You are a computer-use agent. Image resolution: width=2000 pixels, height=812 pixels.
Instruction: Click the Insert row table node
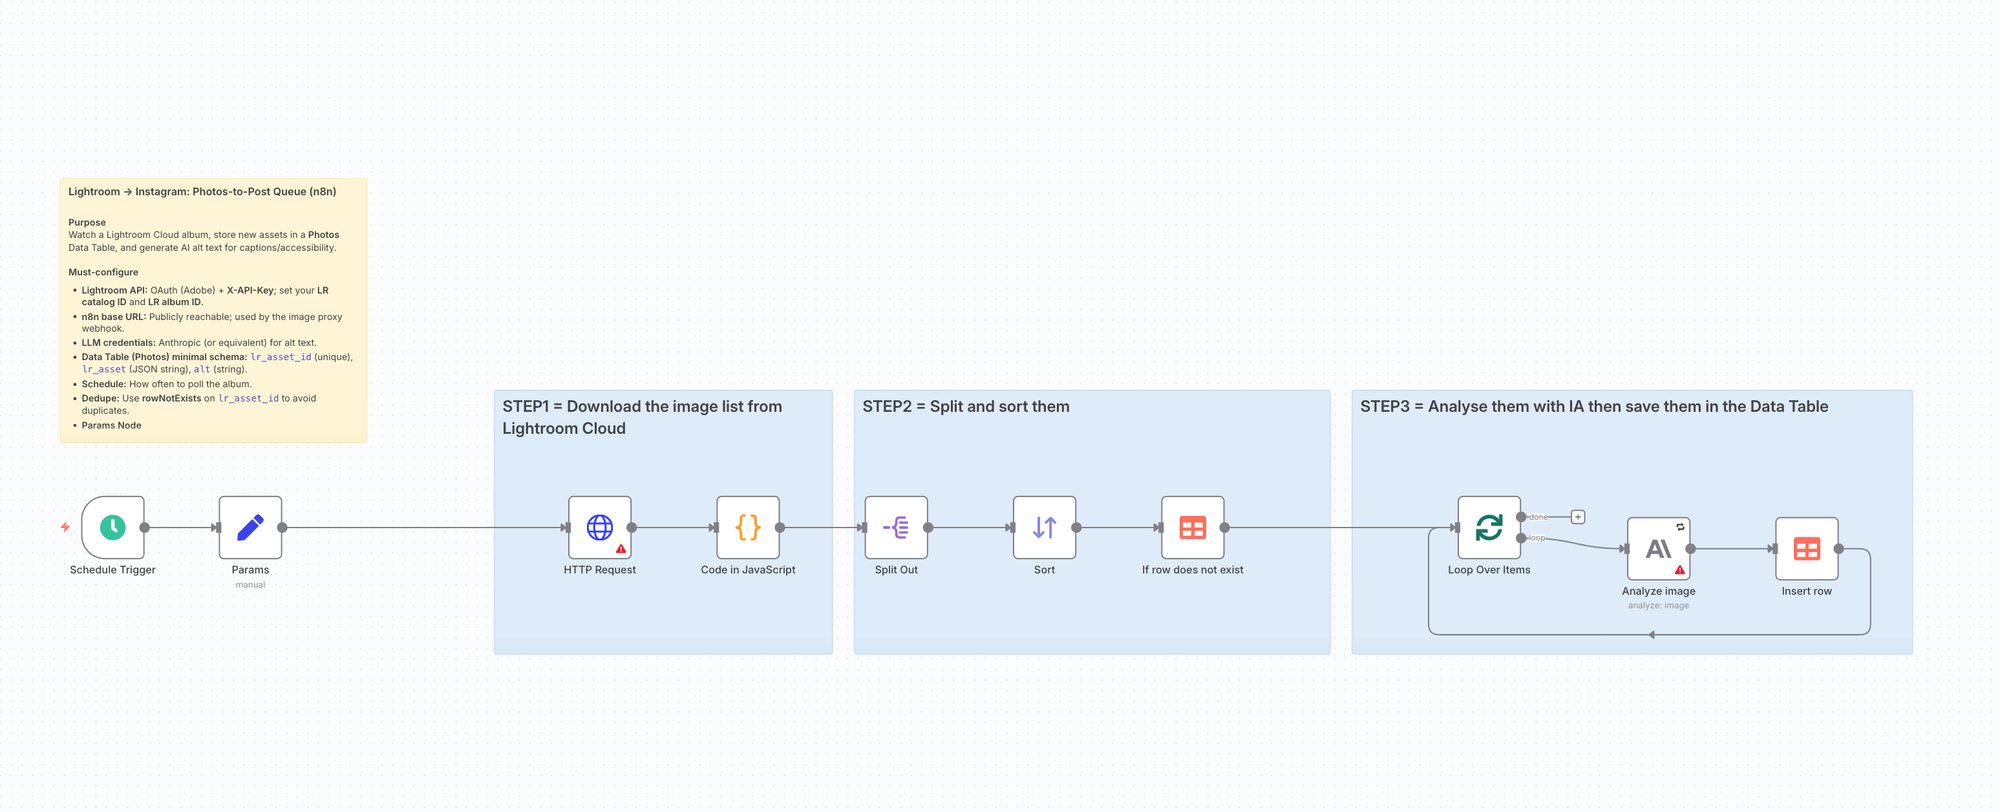1806,548
